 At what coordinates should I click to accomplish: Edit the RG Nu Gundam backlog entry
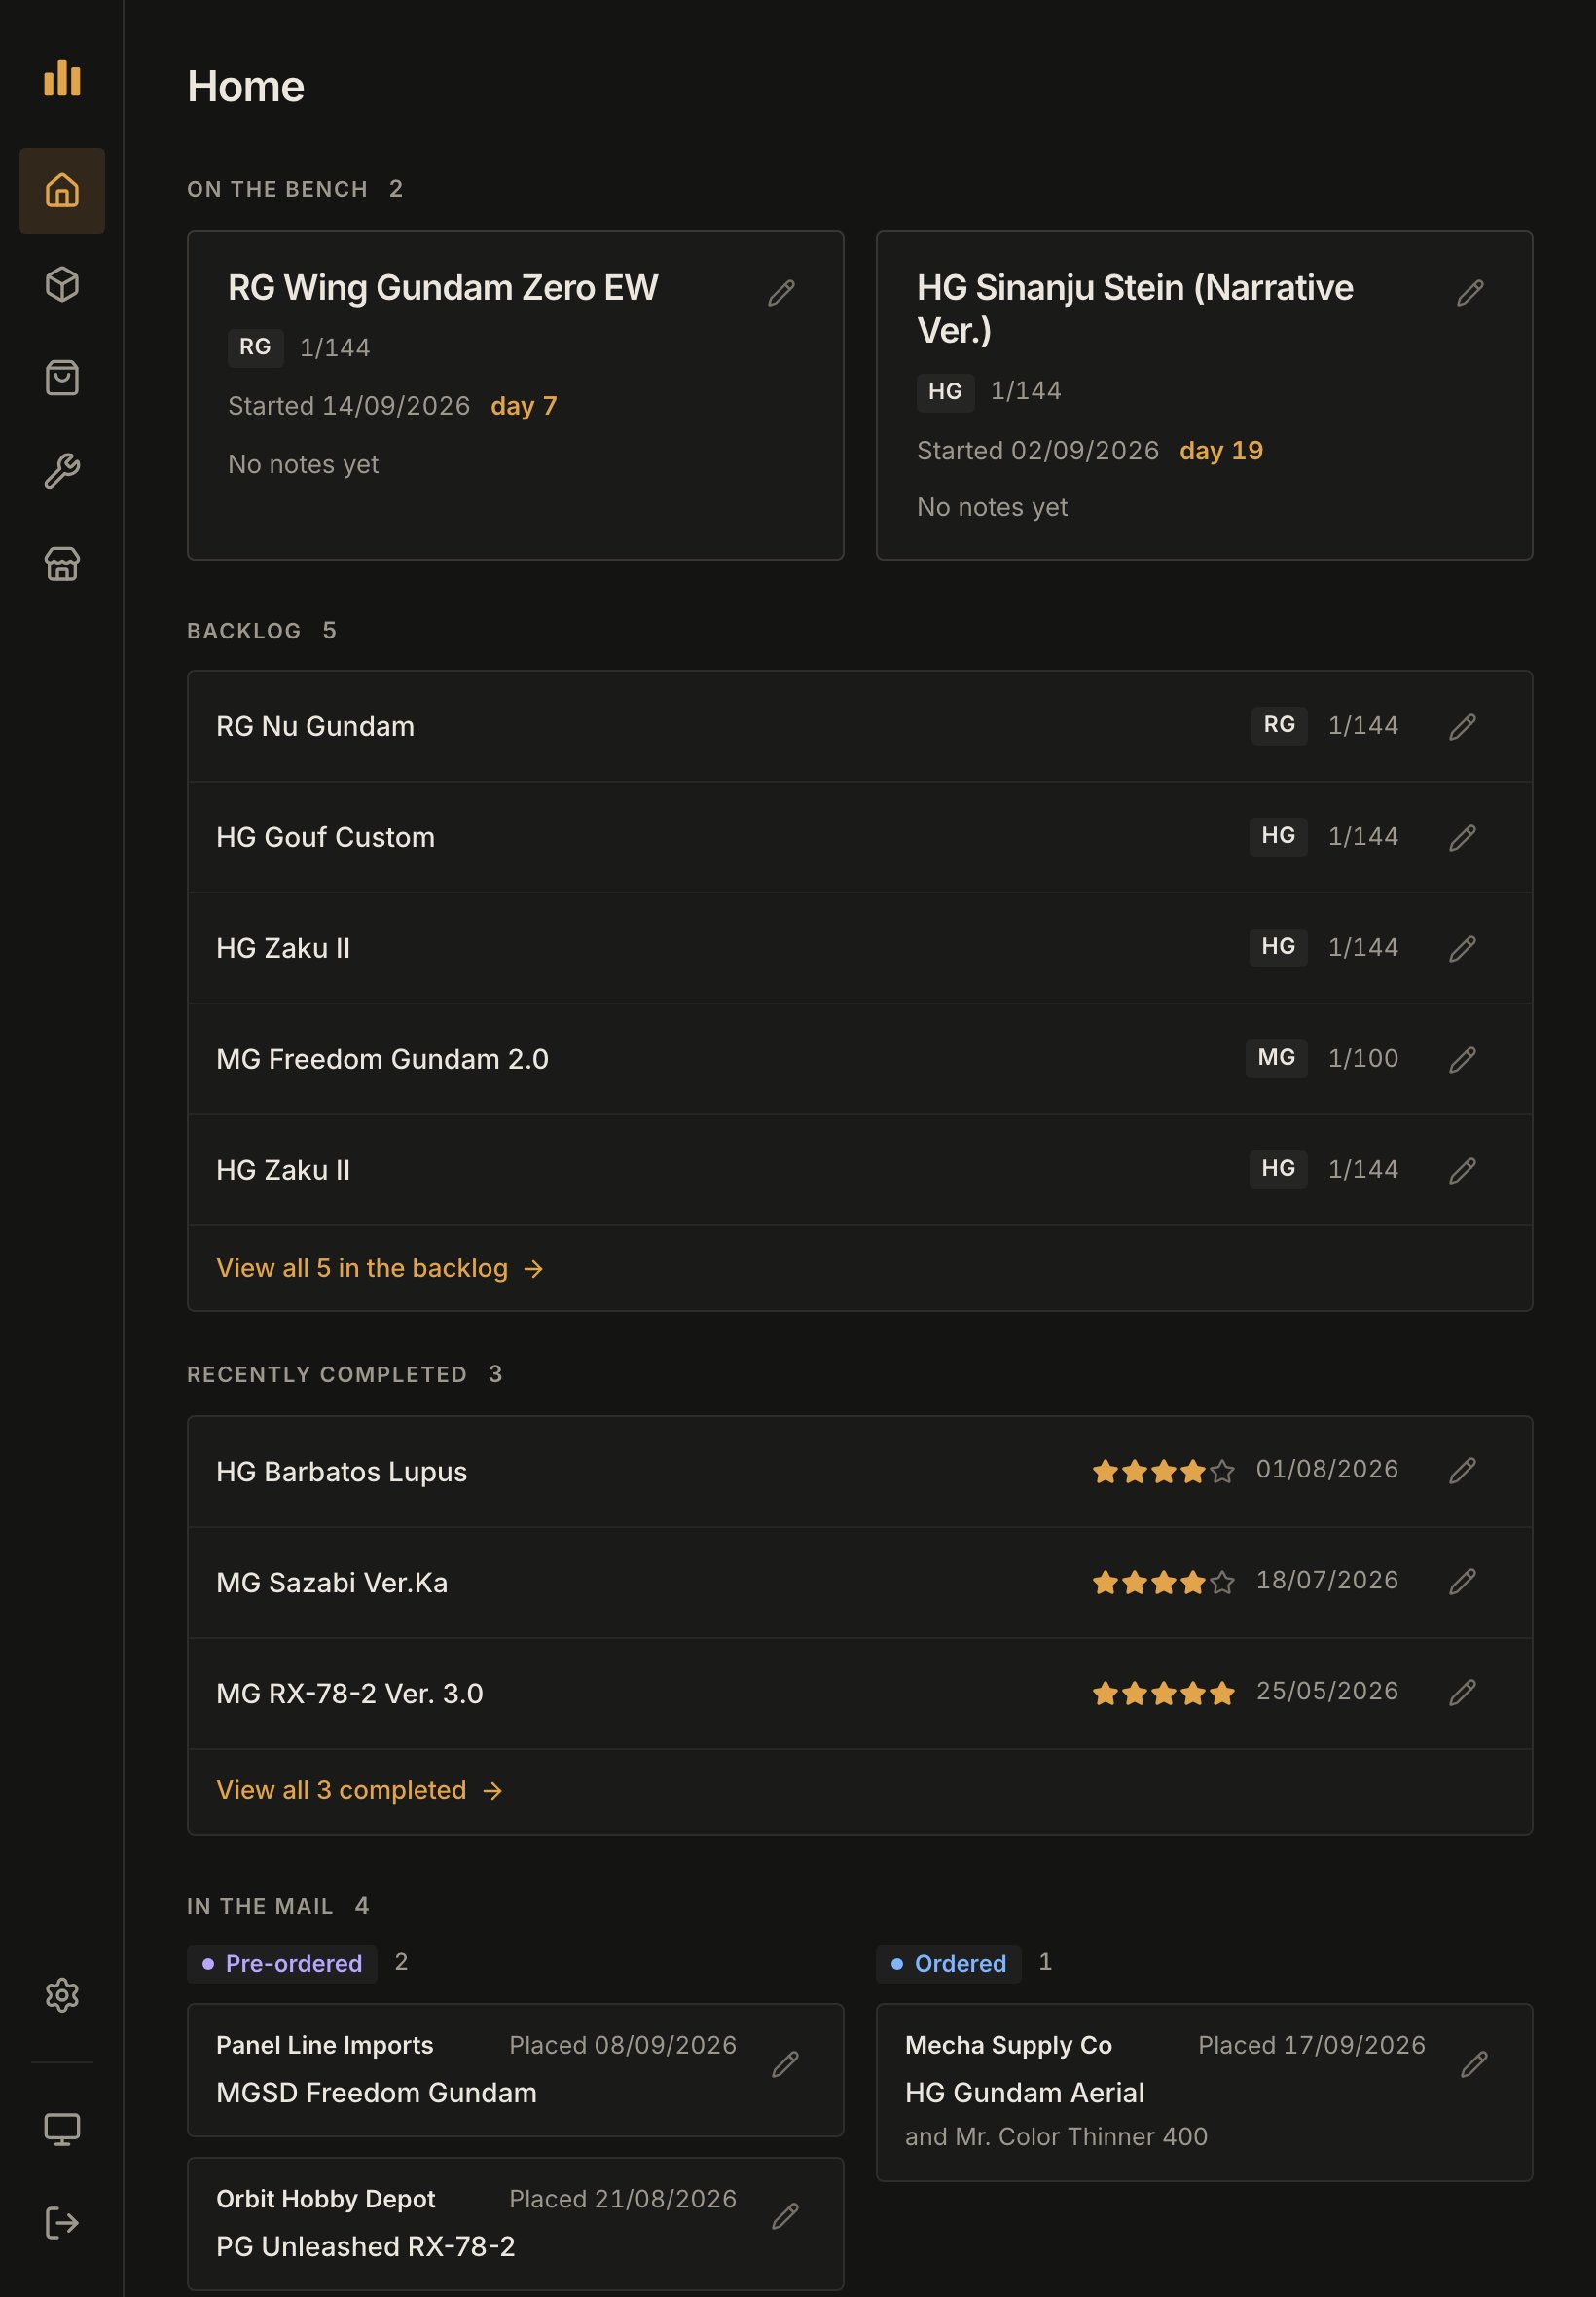pyautogui.click(x=1462, y=727)
